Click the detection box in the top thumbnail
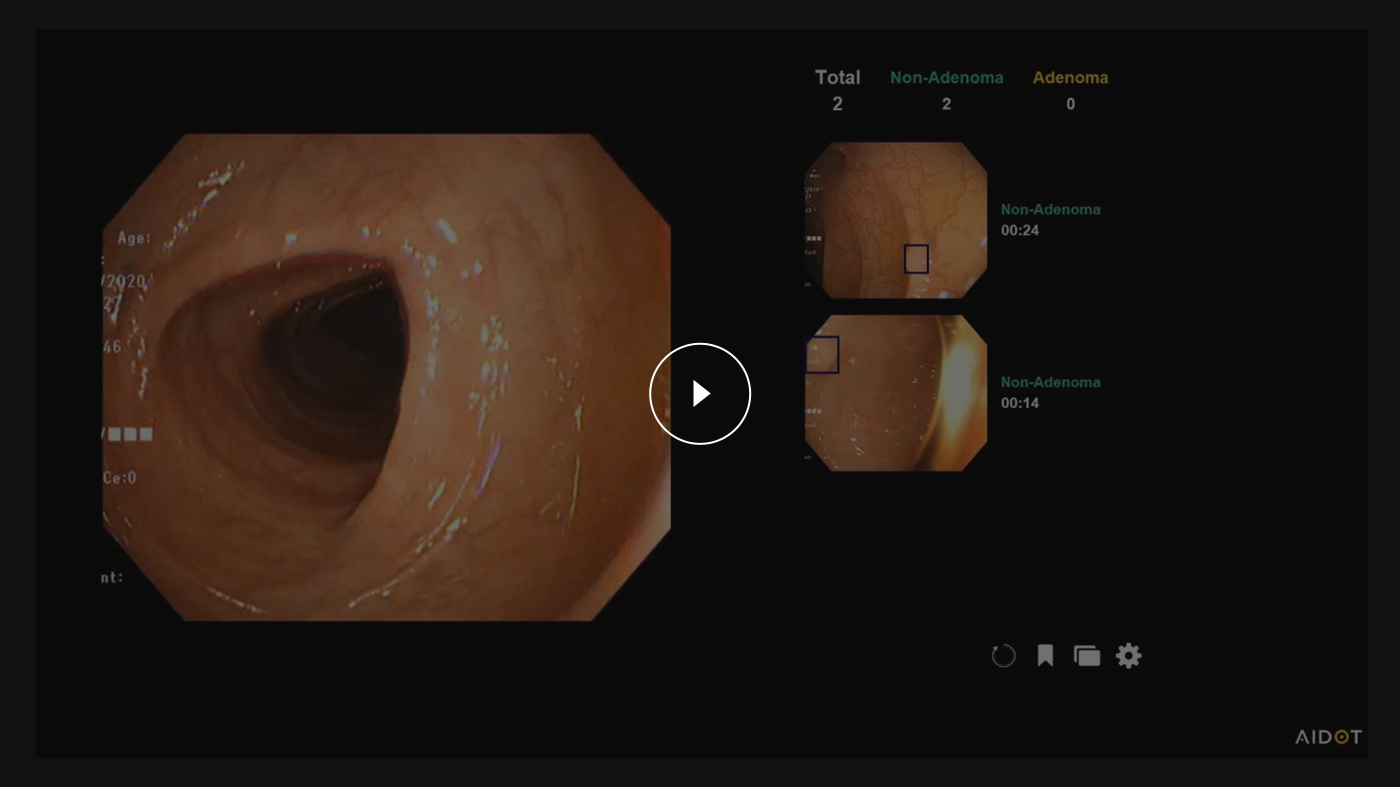The width and height of the screenshot is (1400, 787). coord(917,260)
